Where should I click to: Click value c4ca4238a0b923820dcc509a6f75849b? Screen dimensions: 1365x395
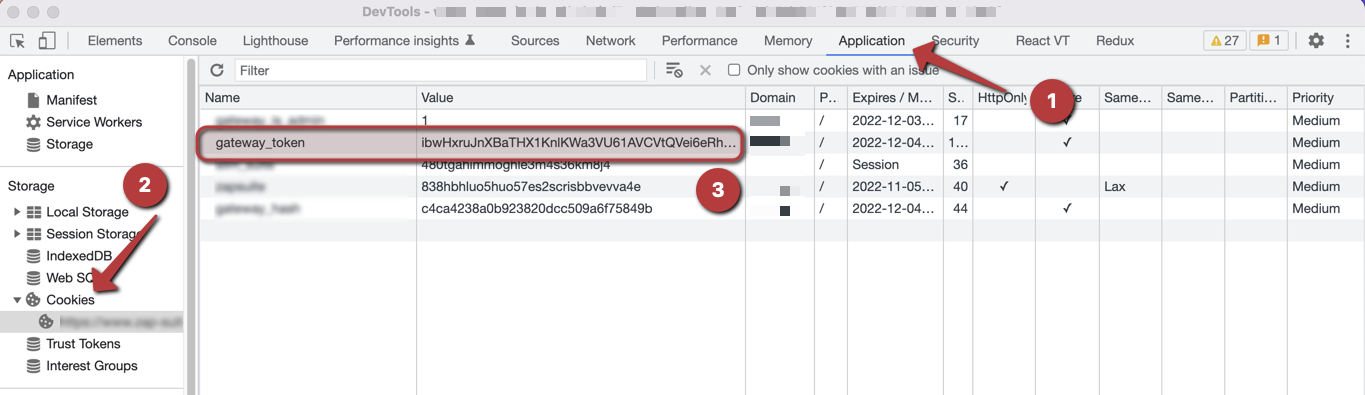[x=537, y=209]
